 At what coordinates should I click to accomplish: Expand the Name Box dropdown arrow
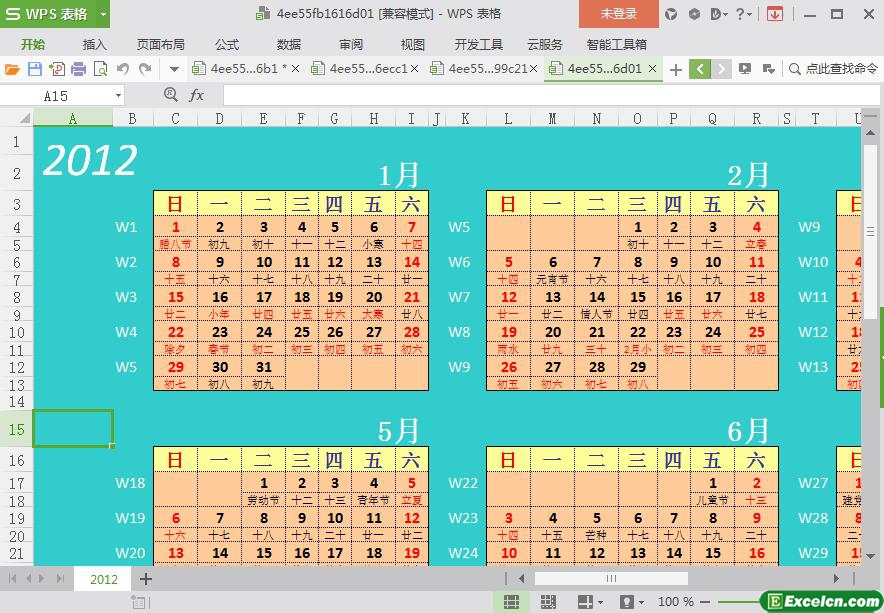[118, 95]
